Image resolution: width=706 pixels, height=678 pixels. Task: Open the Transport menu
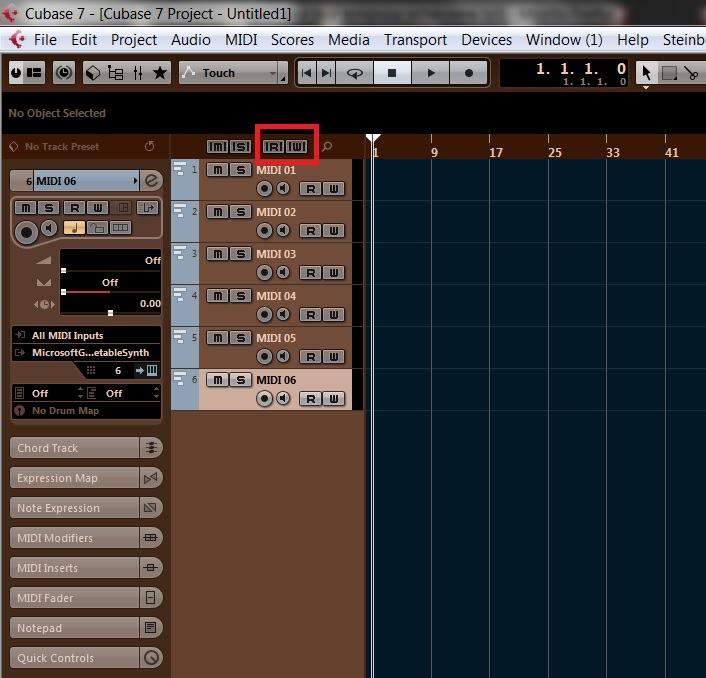click(x=415, y=40)
